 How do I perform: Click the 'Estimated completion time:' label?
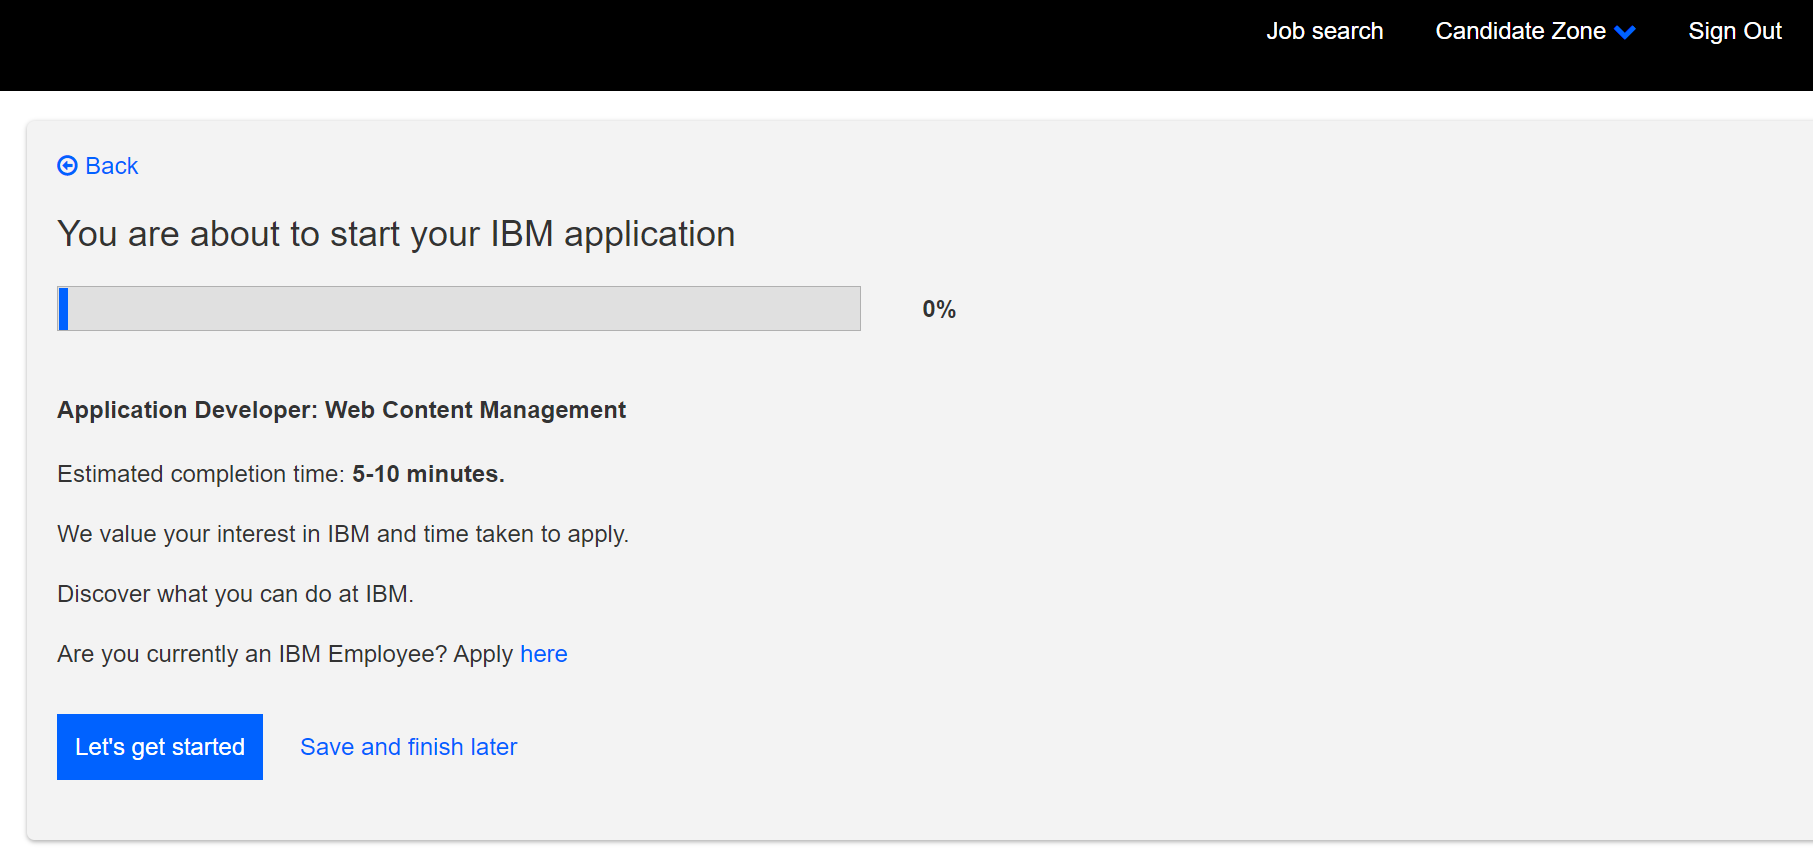[200, 474]
